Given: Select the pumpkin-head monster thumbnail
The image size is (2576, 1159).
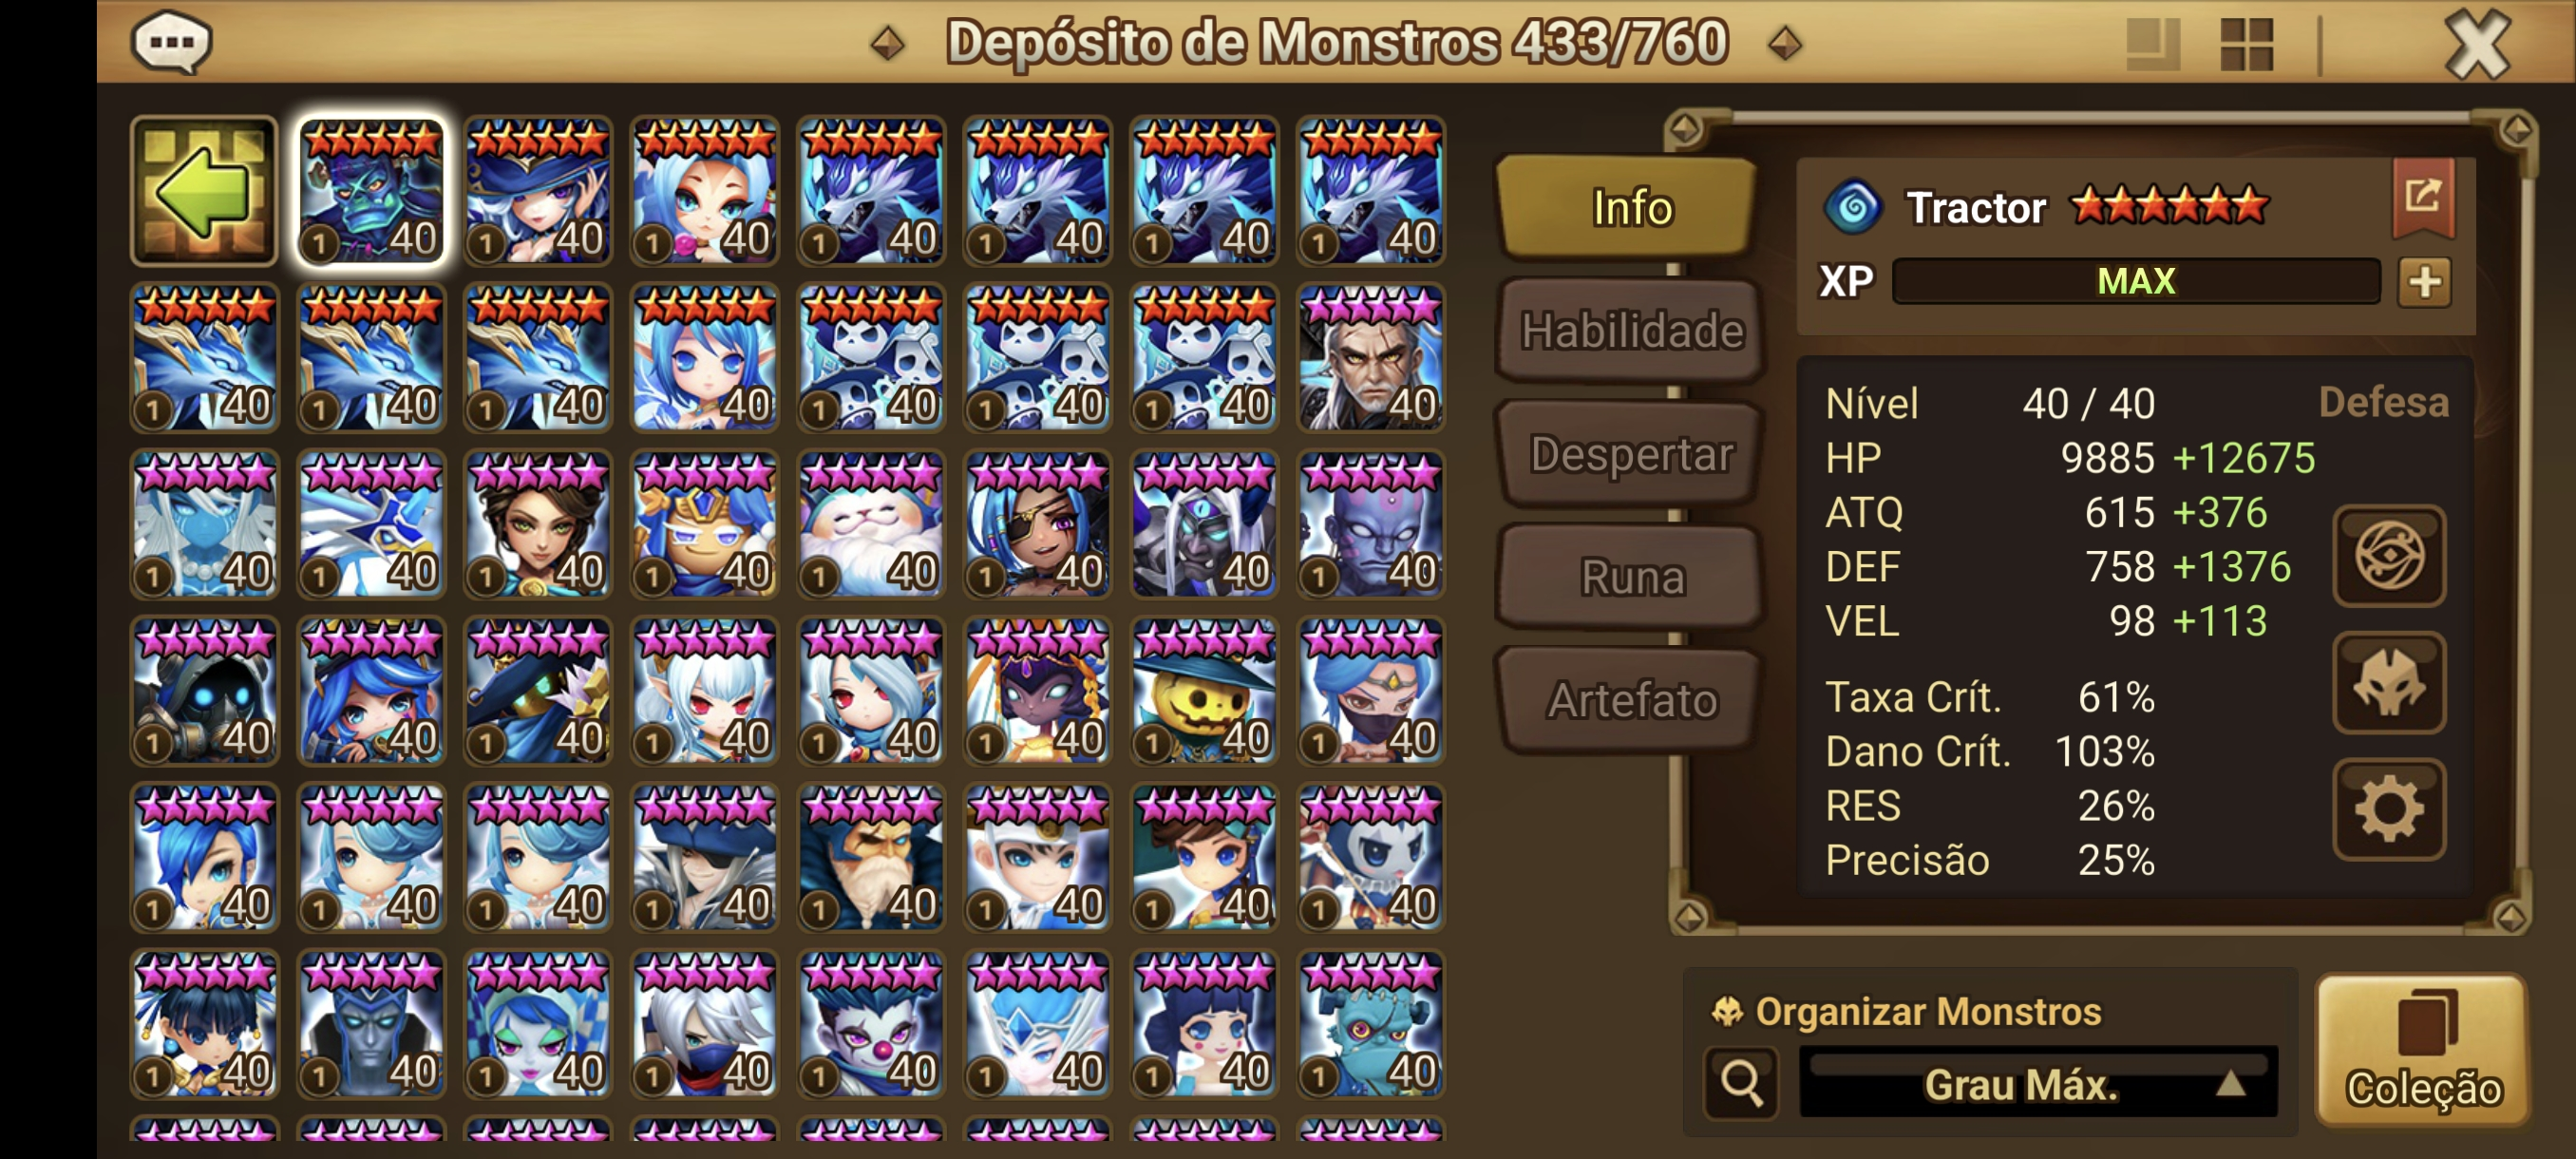Looking at the screenshot, I should pos(1204,691).
